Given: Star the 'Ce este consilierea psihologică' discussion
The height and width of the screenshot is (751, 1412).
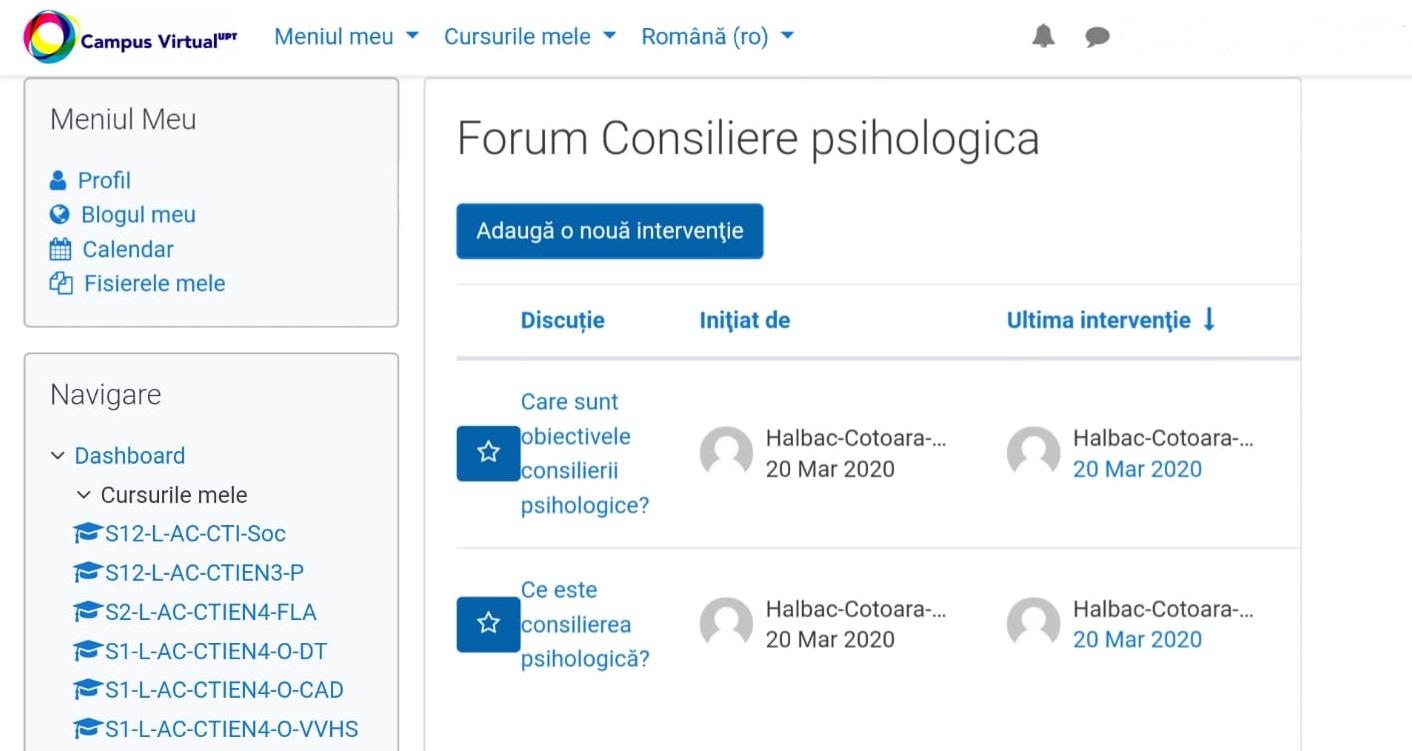Looking at the screenshot, I should click(488, 624).
